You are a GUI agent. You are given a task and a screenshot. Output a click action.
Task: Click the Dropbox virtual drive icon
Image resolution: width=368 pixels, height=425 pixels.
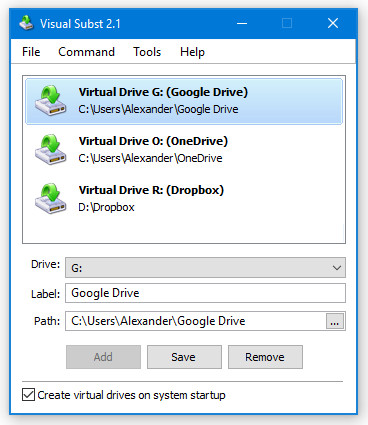coord(51,198)
